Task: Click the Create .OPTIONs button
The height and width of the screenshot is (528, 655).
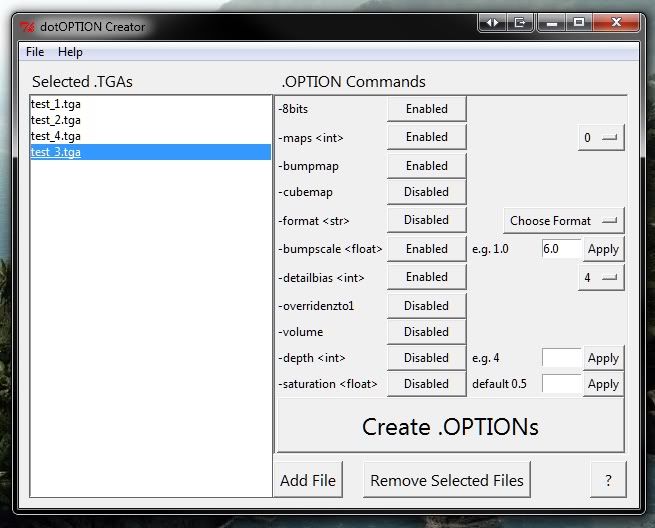Action: [450, 426]
